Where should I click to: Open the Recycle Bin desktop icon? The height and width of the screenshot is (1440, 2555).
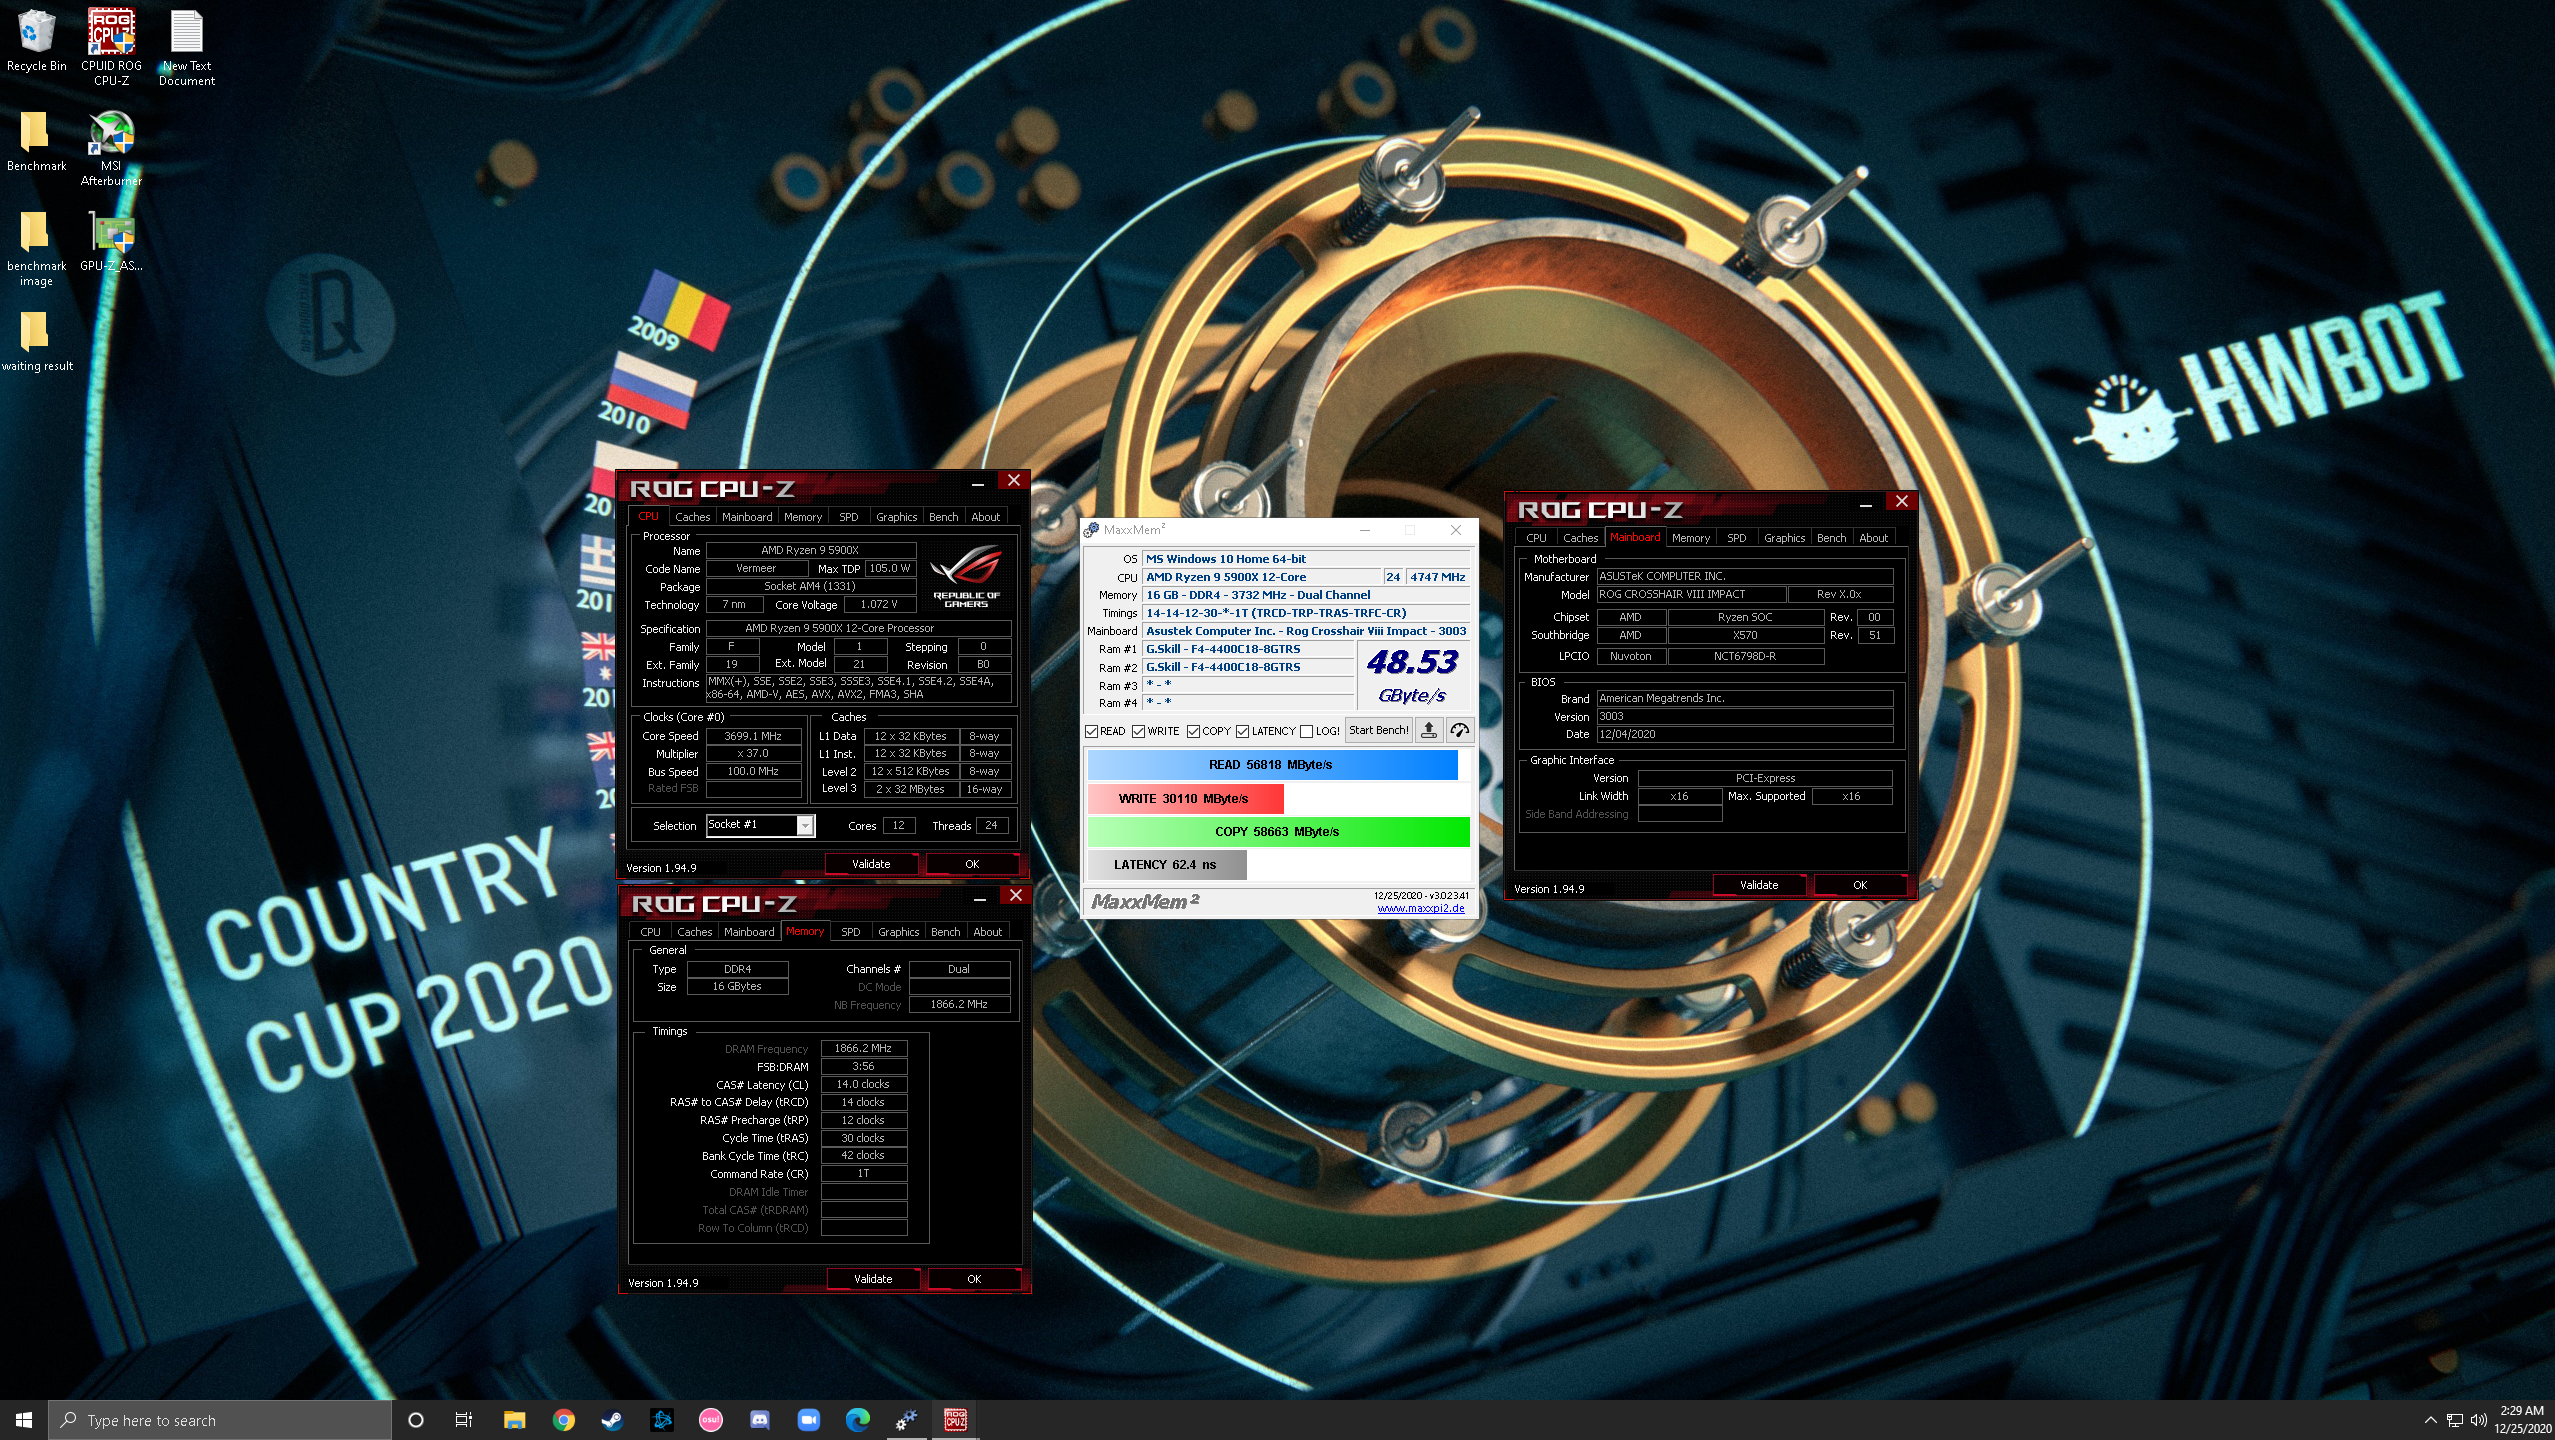(36, 41)
